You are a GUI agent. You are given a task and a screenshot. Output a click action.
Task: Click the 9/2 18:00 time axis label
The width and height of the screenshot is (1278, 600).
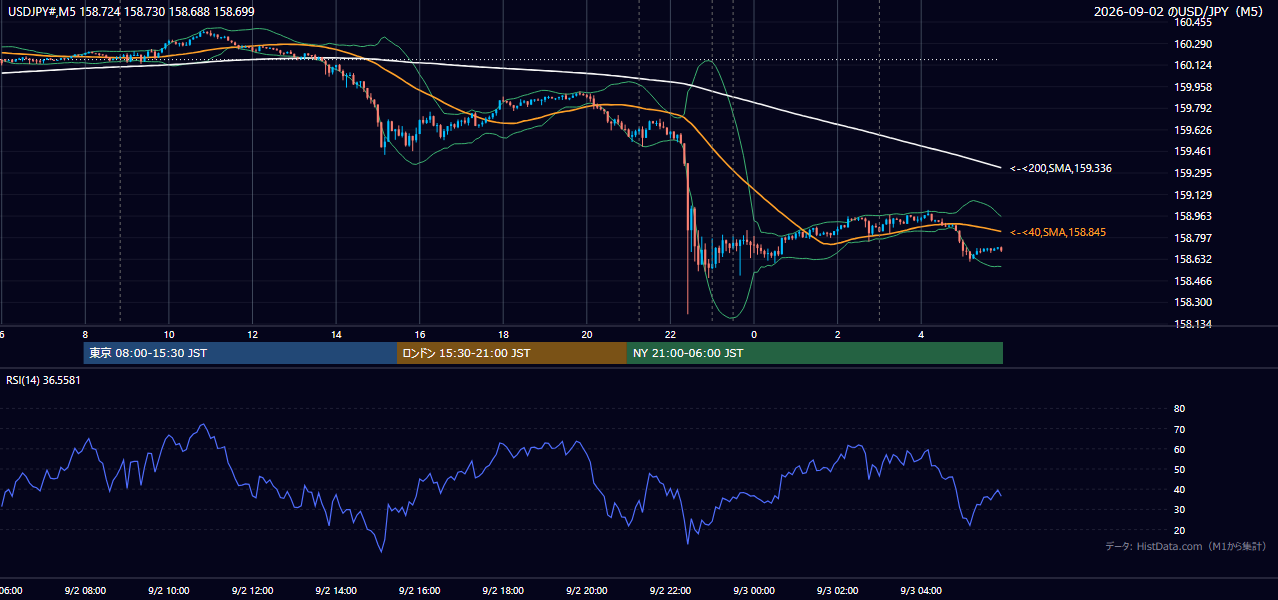pyautogui.click(x=503, y=590)
